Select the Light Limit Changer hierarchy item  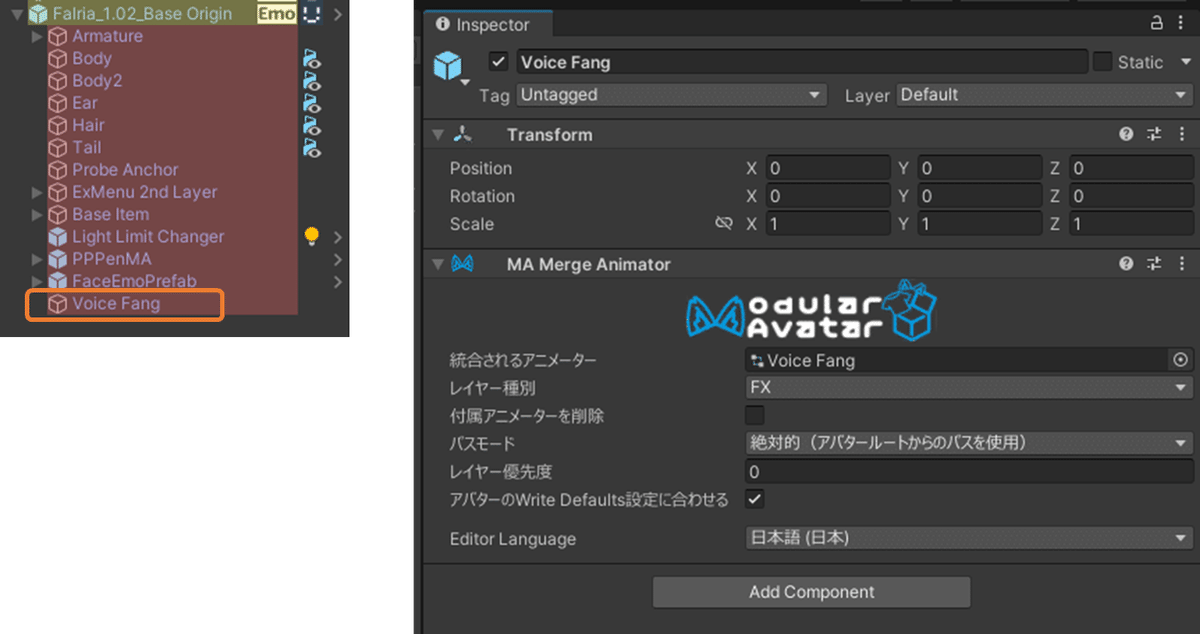coord(148,237)
